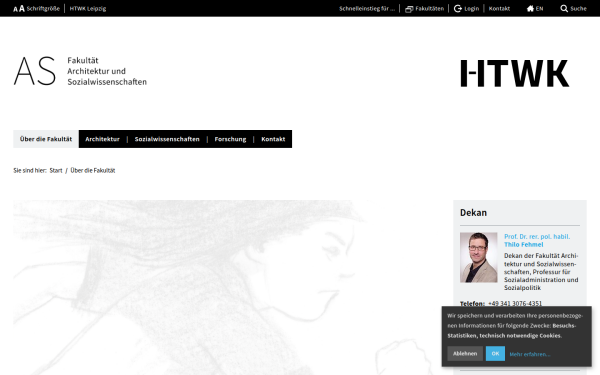Open the HTWK Leipzig link

88,8
